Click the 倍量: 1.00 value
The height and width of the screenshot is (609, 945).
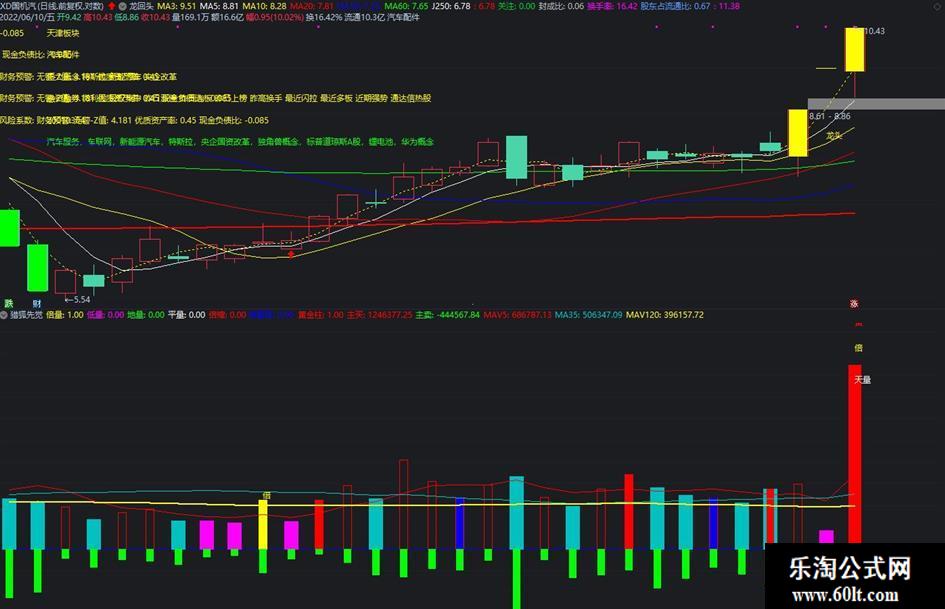point(65,315)
